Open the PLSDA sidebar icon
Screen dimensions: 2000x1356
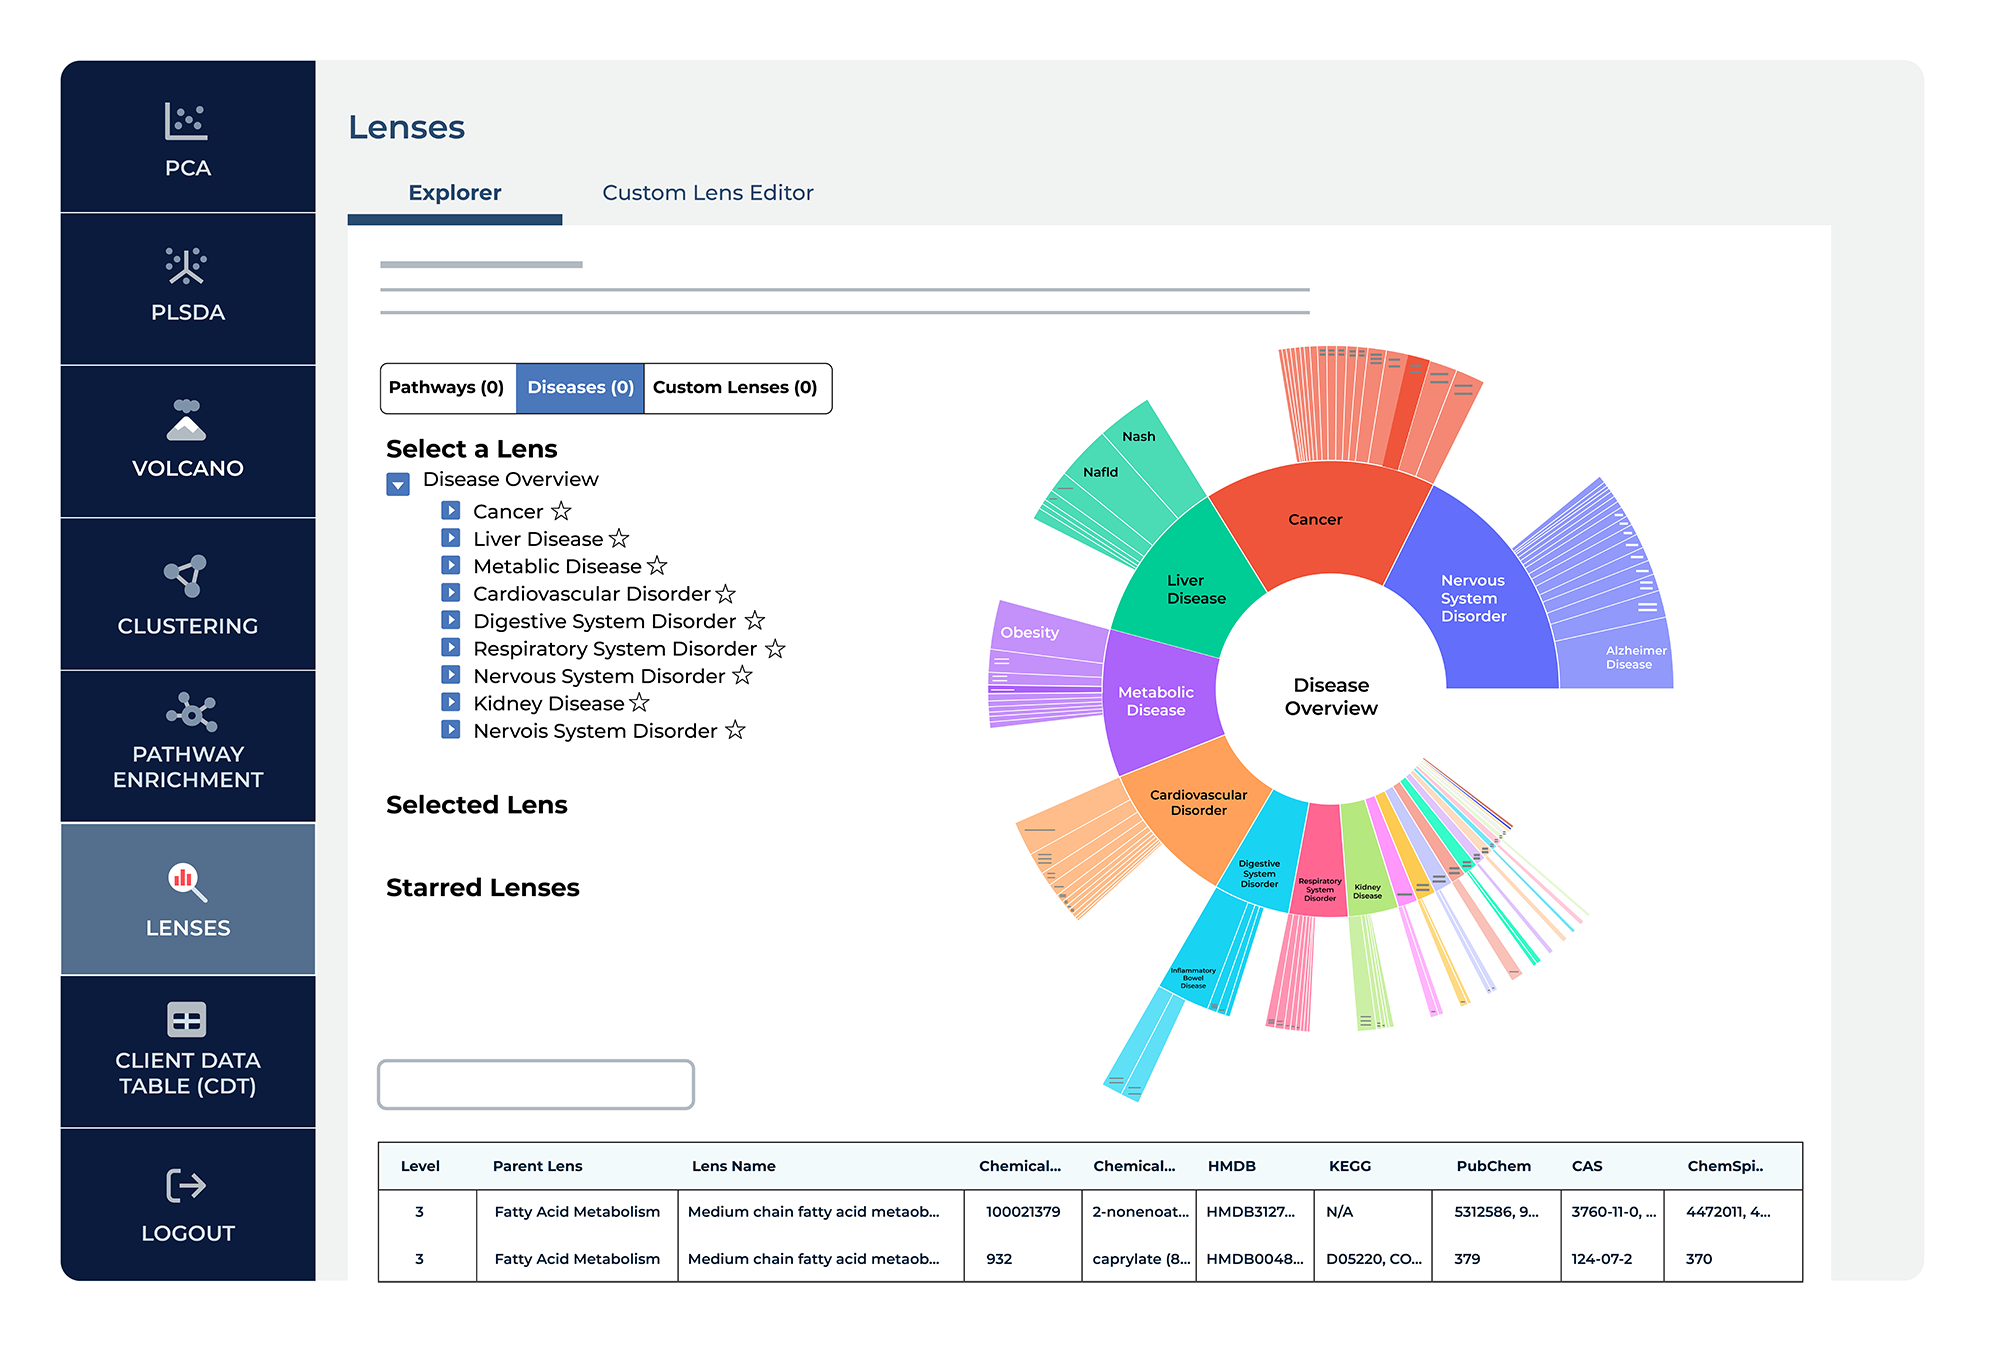(x=186, y=266)
